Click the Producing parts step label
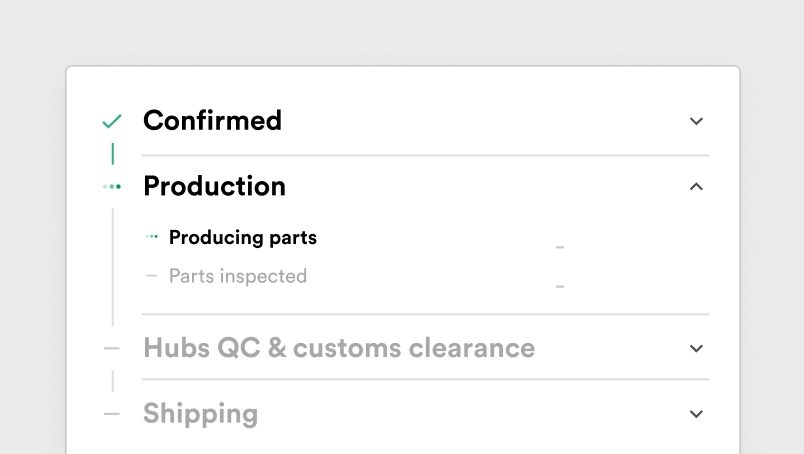This screenshot has width=804, height=454. tap(242, 238)
